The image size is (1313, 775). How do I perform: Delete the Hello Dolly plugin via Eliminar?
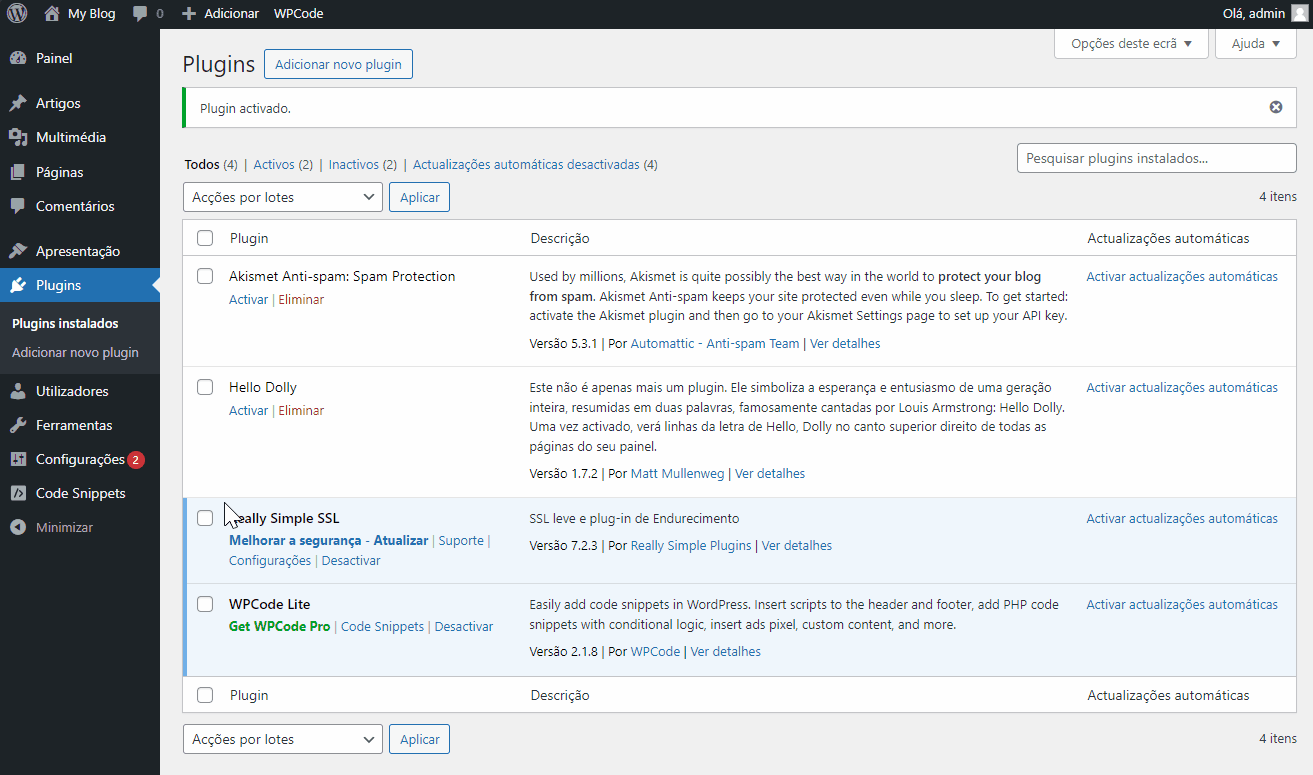(x=301, y=411)
